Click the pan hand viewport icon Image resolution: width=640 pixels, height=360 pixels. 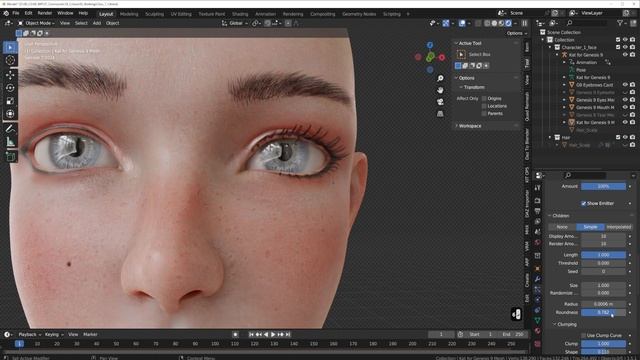click(440, 90)
